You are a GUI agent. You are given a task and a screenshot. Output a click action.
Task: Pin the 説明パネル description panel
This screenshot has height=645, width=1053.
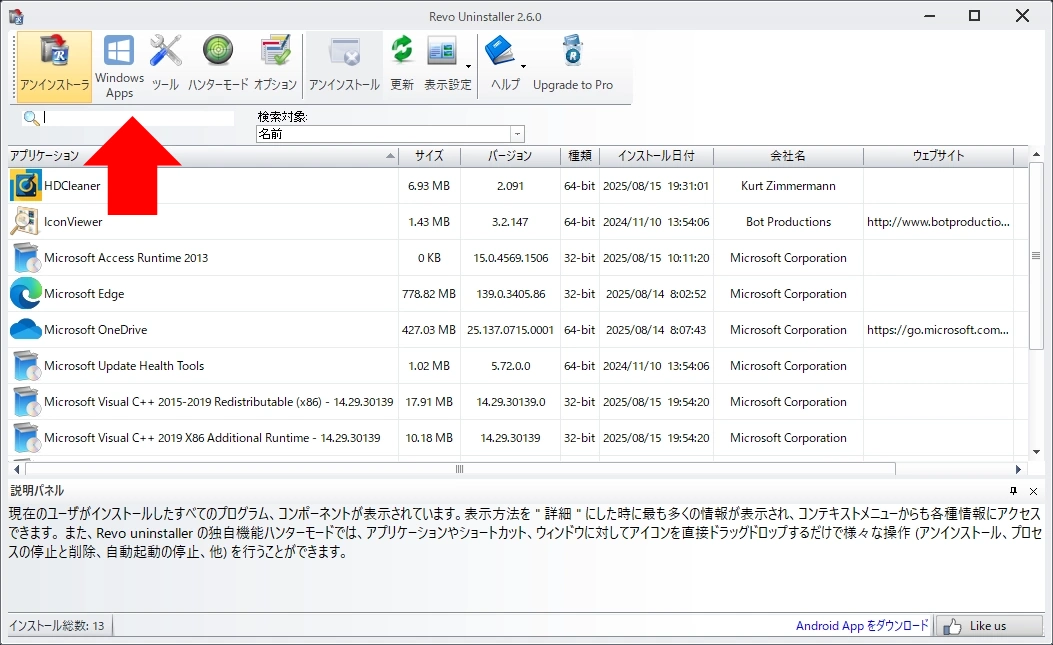pos(1013,491)
